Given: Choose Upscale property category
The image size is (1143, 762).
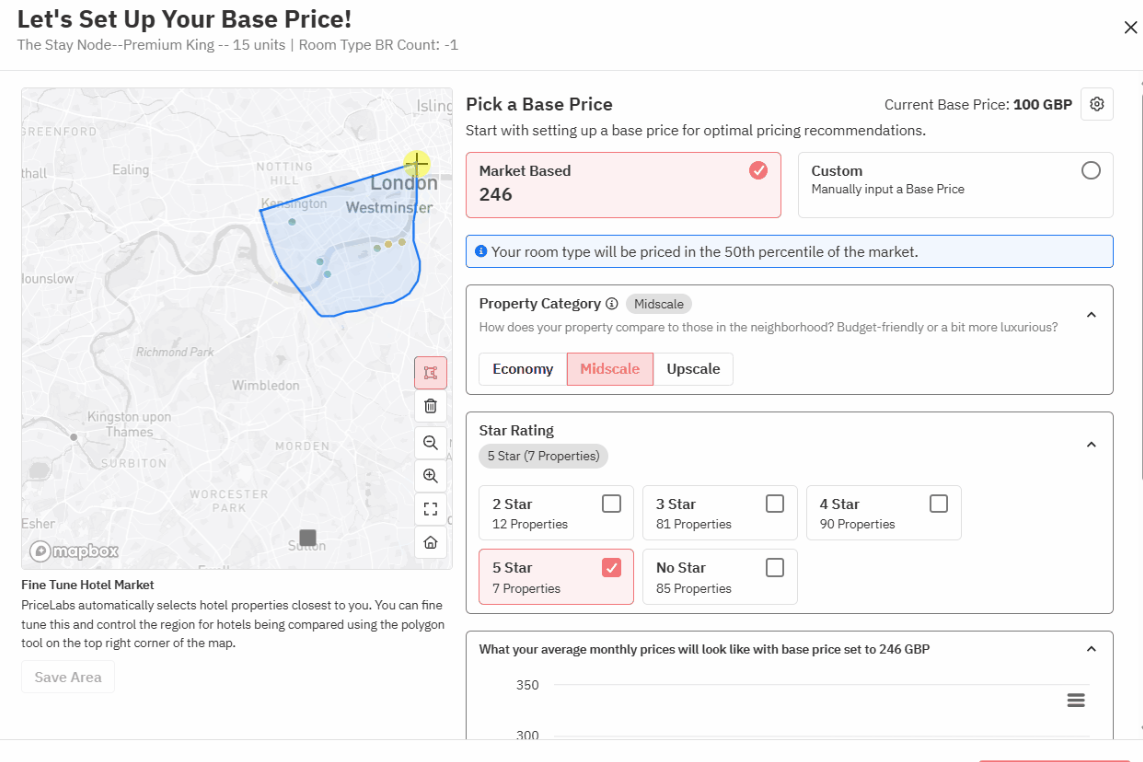Looking at the screenshot, I should (x=693, y=369).
